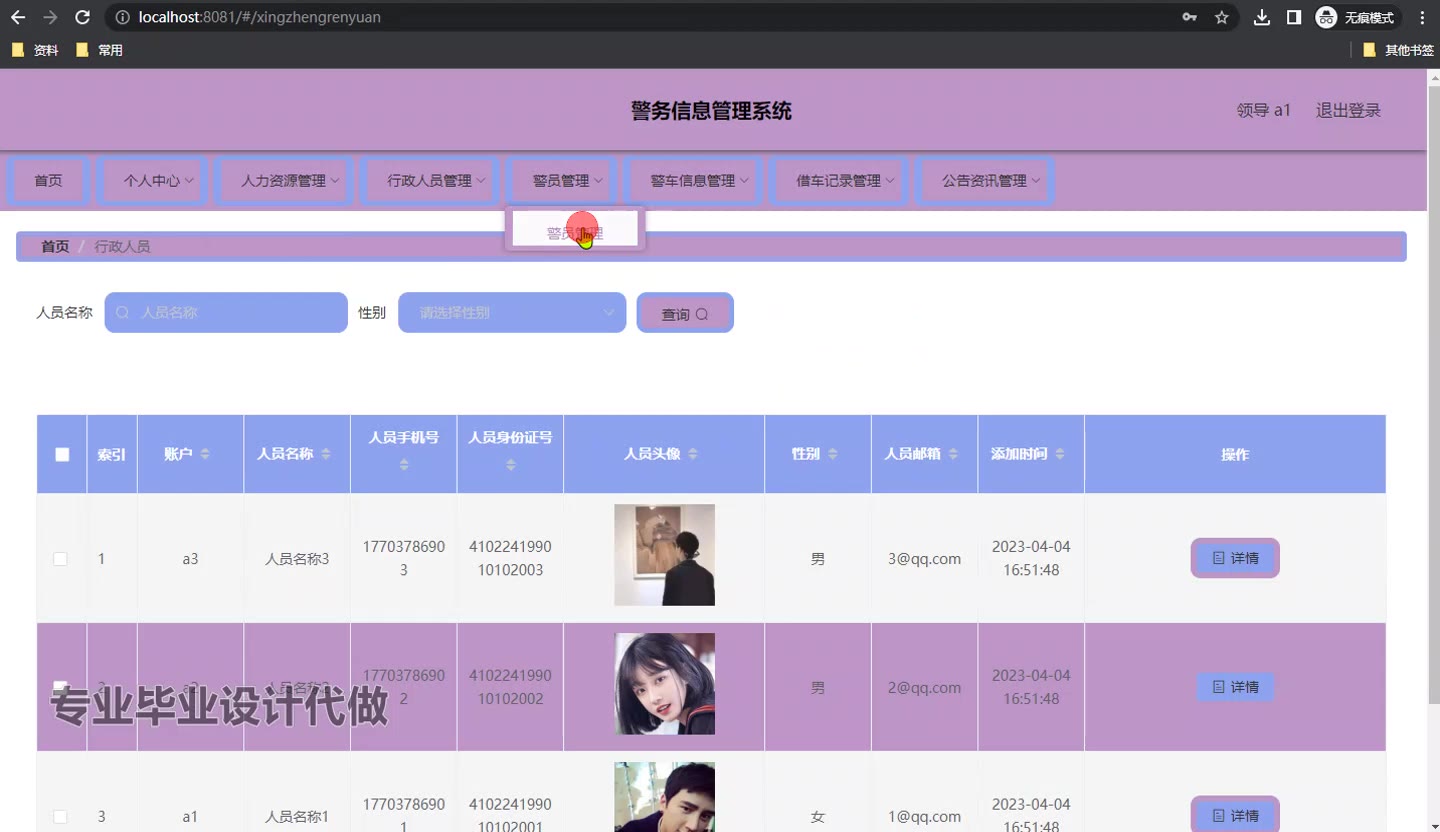The width and height of the screenshot is (1440, 832).
Task: Expand the 警车信息管理 menu
Action: [693, 181]
